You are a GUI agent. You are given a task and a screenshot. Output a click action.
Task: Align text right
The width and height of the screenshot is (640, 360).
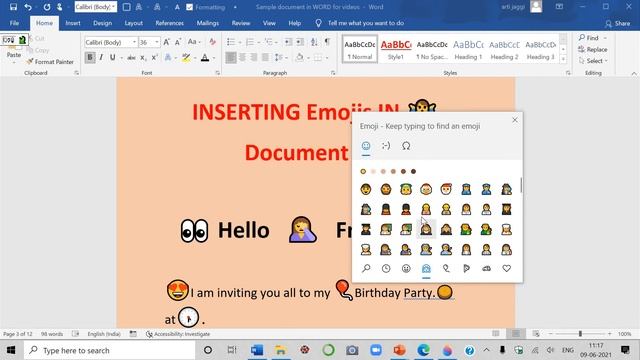(254, 58)
